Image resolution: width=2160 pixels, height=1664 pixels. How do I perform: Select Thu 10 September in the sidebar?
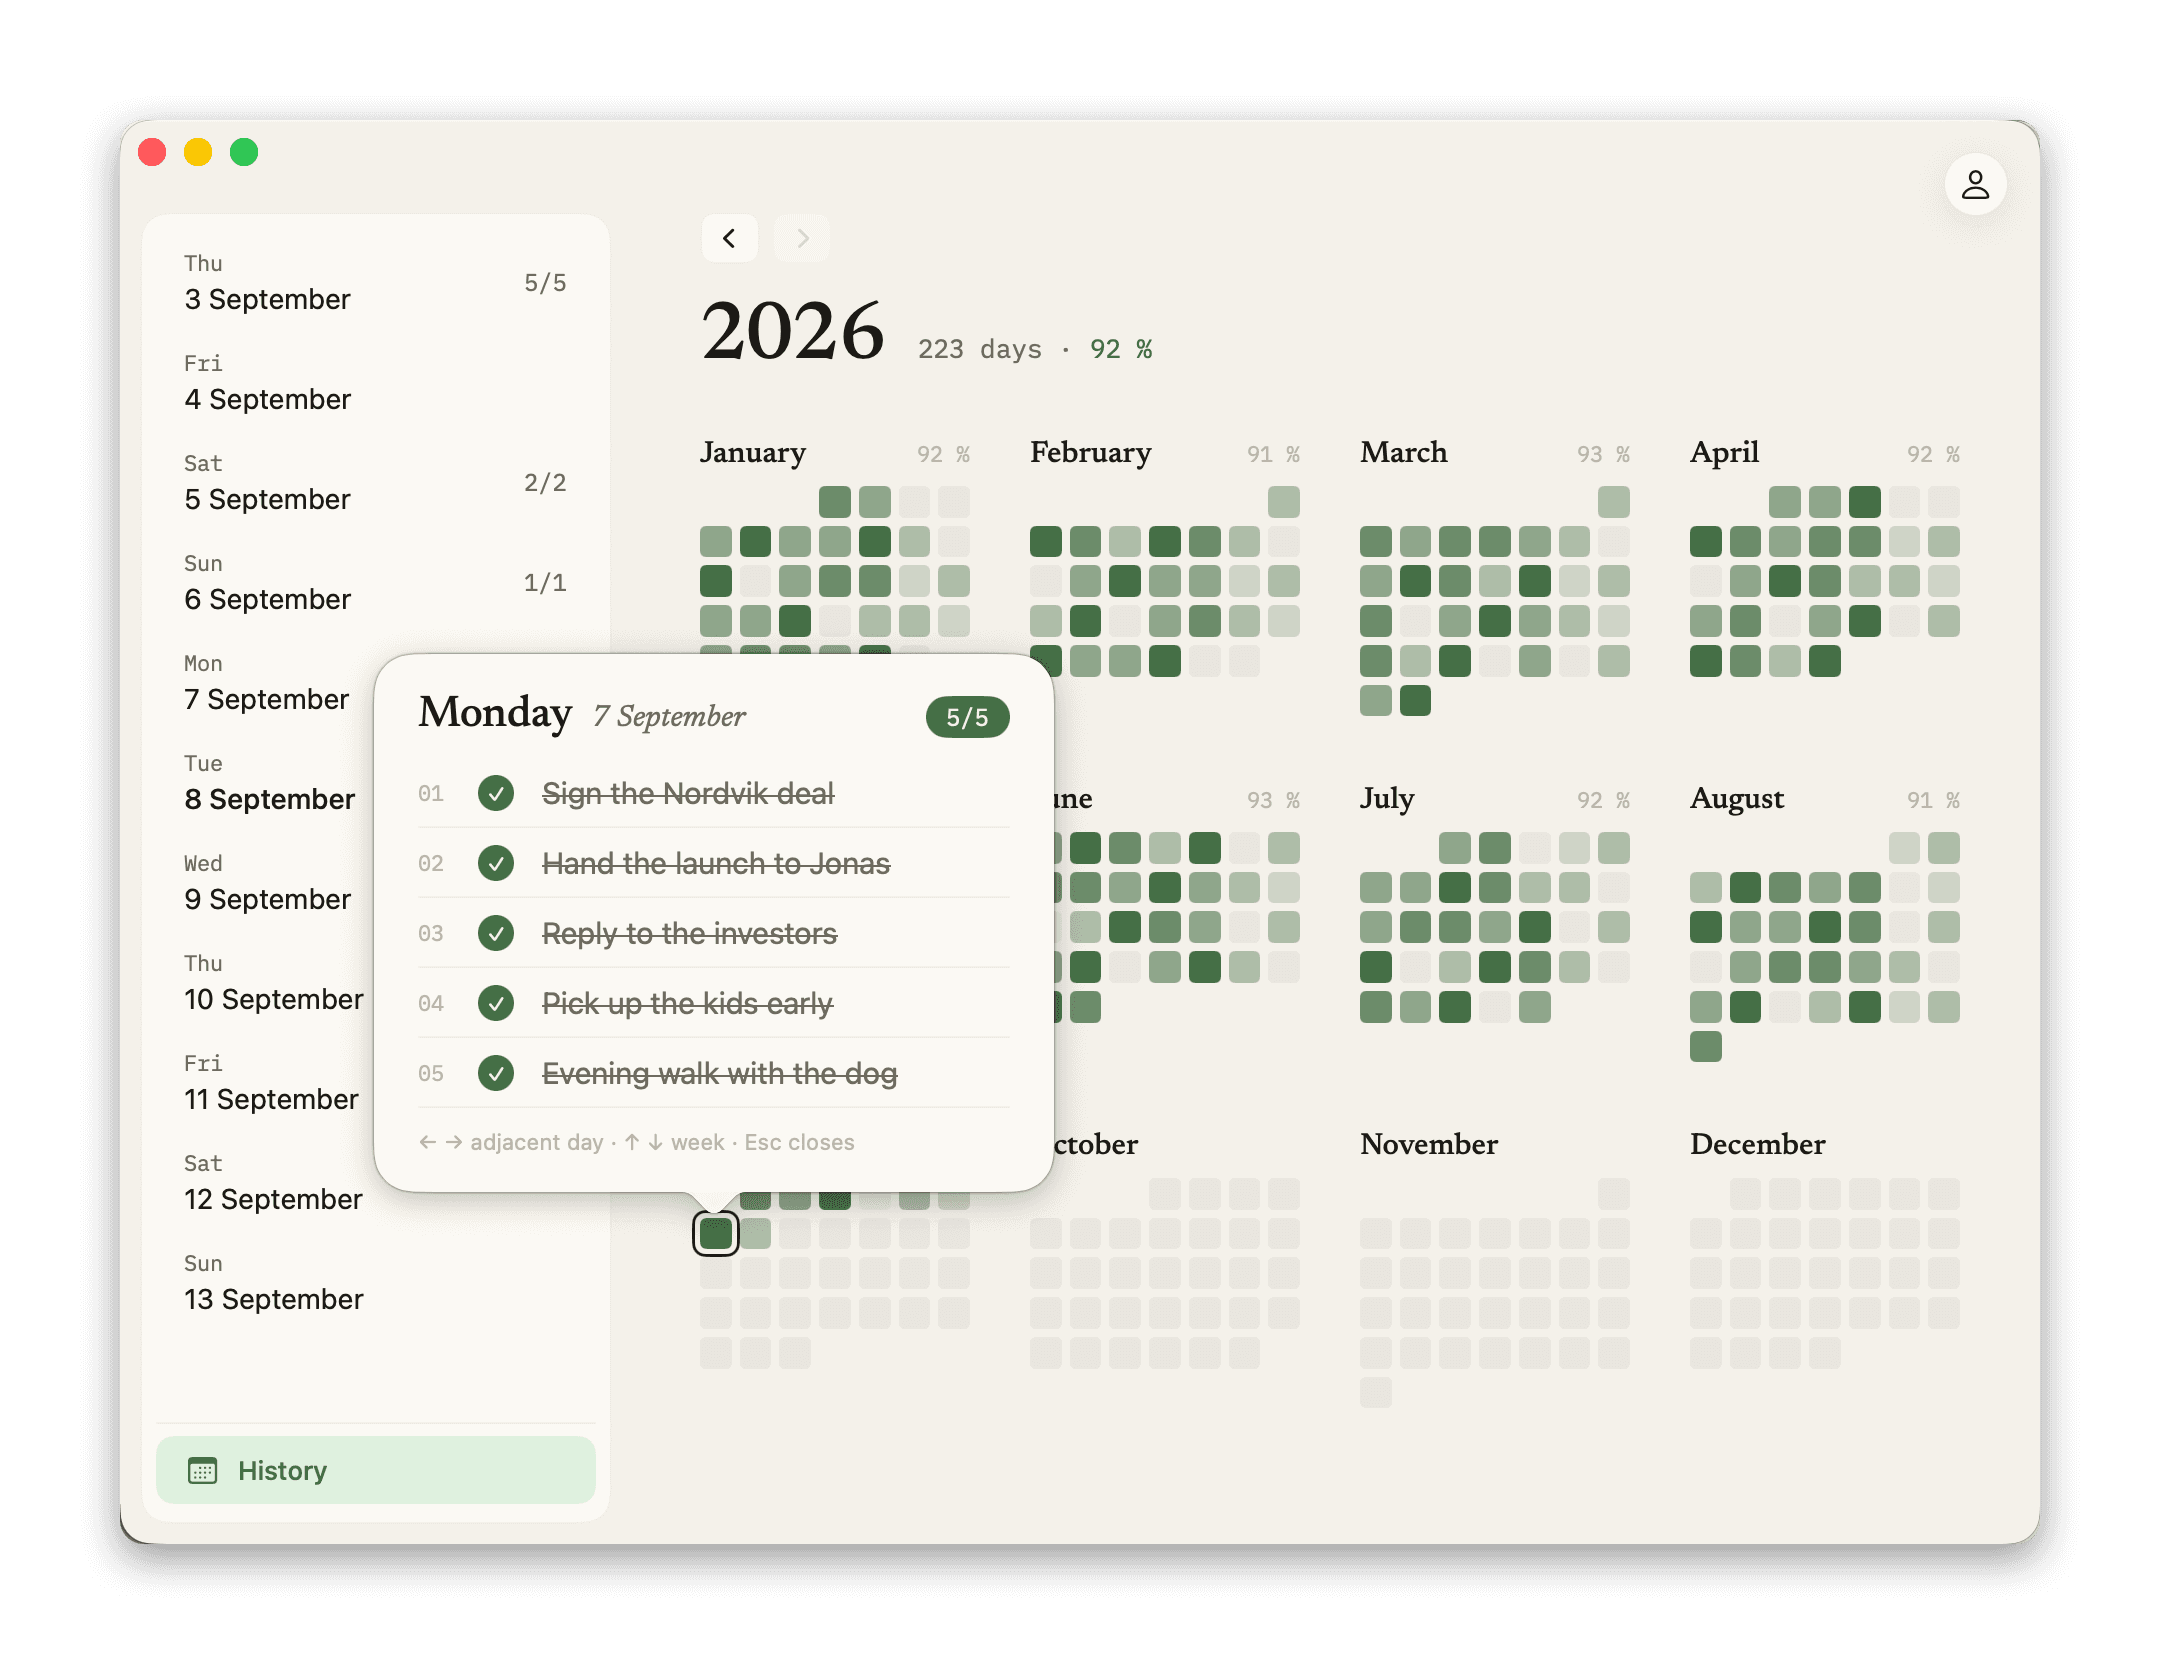[267, 983]
